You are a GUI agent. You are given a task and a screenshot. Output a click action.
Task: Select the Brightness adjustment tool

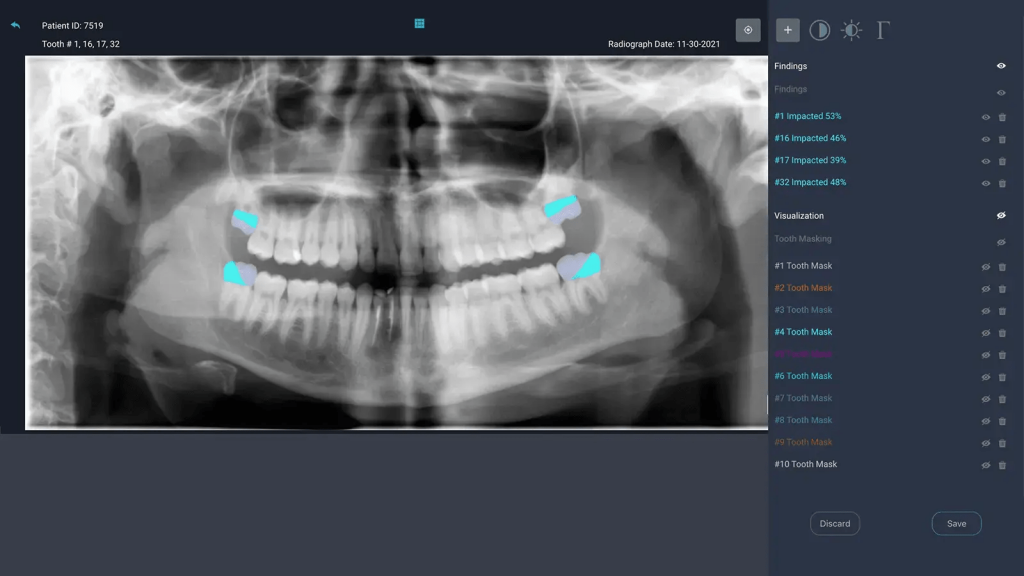click(x=851, y=30)
